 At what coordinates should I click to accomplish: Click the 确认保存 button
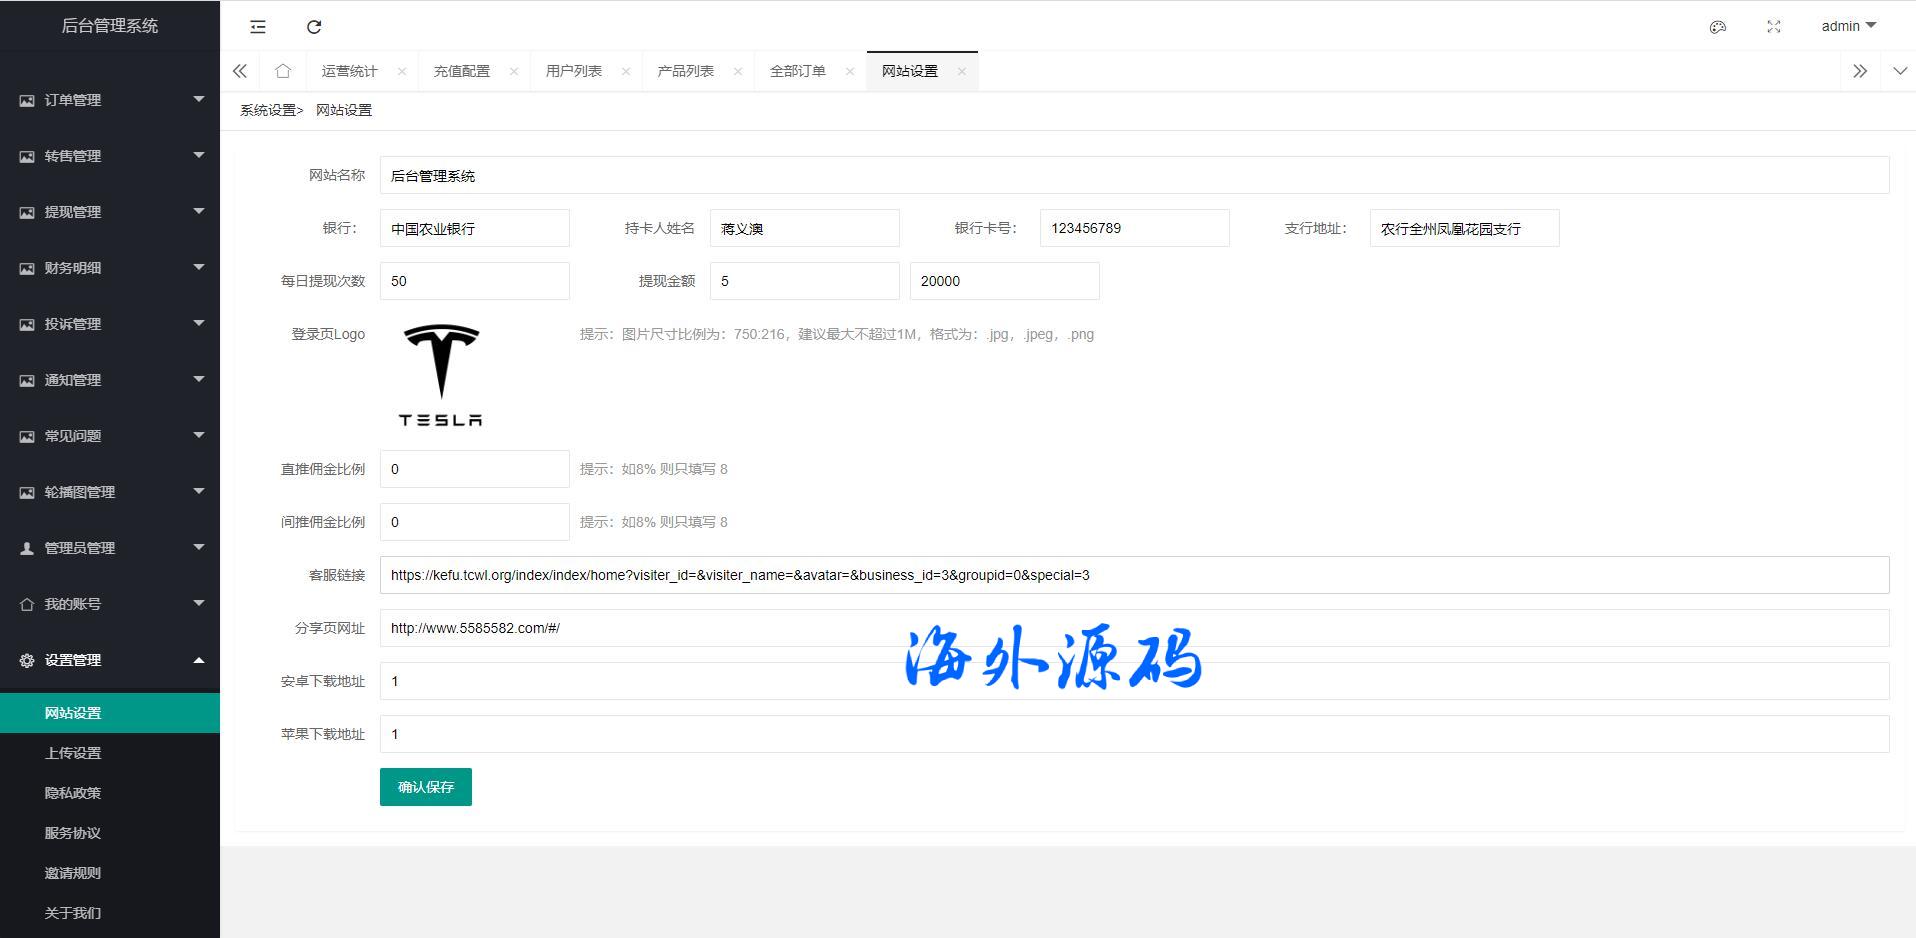[426, 787]
